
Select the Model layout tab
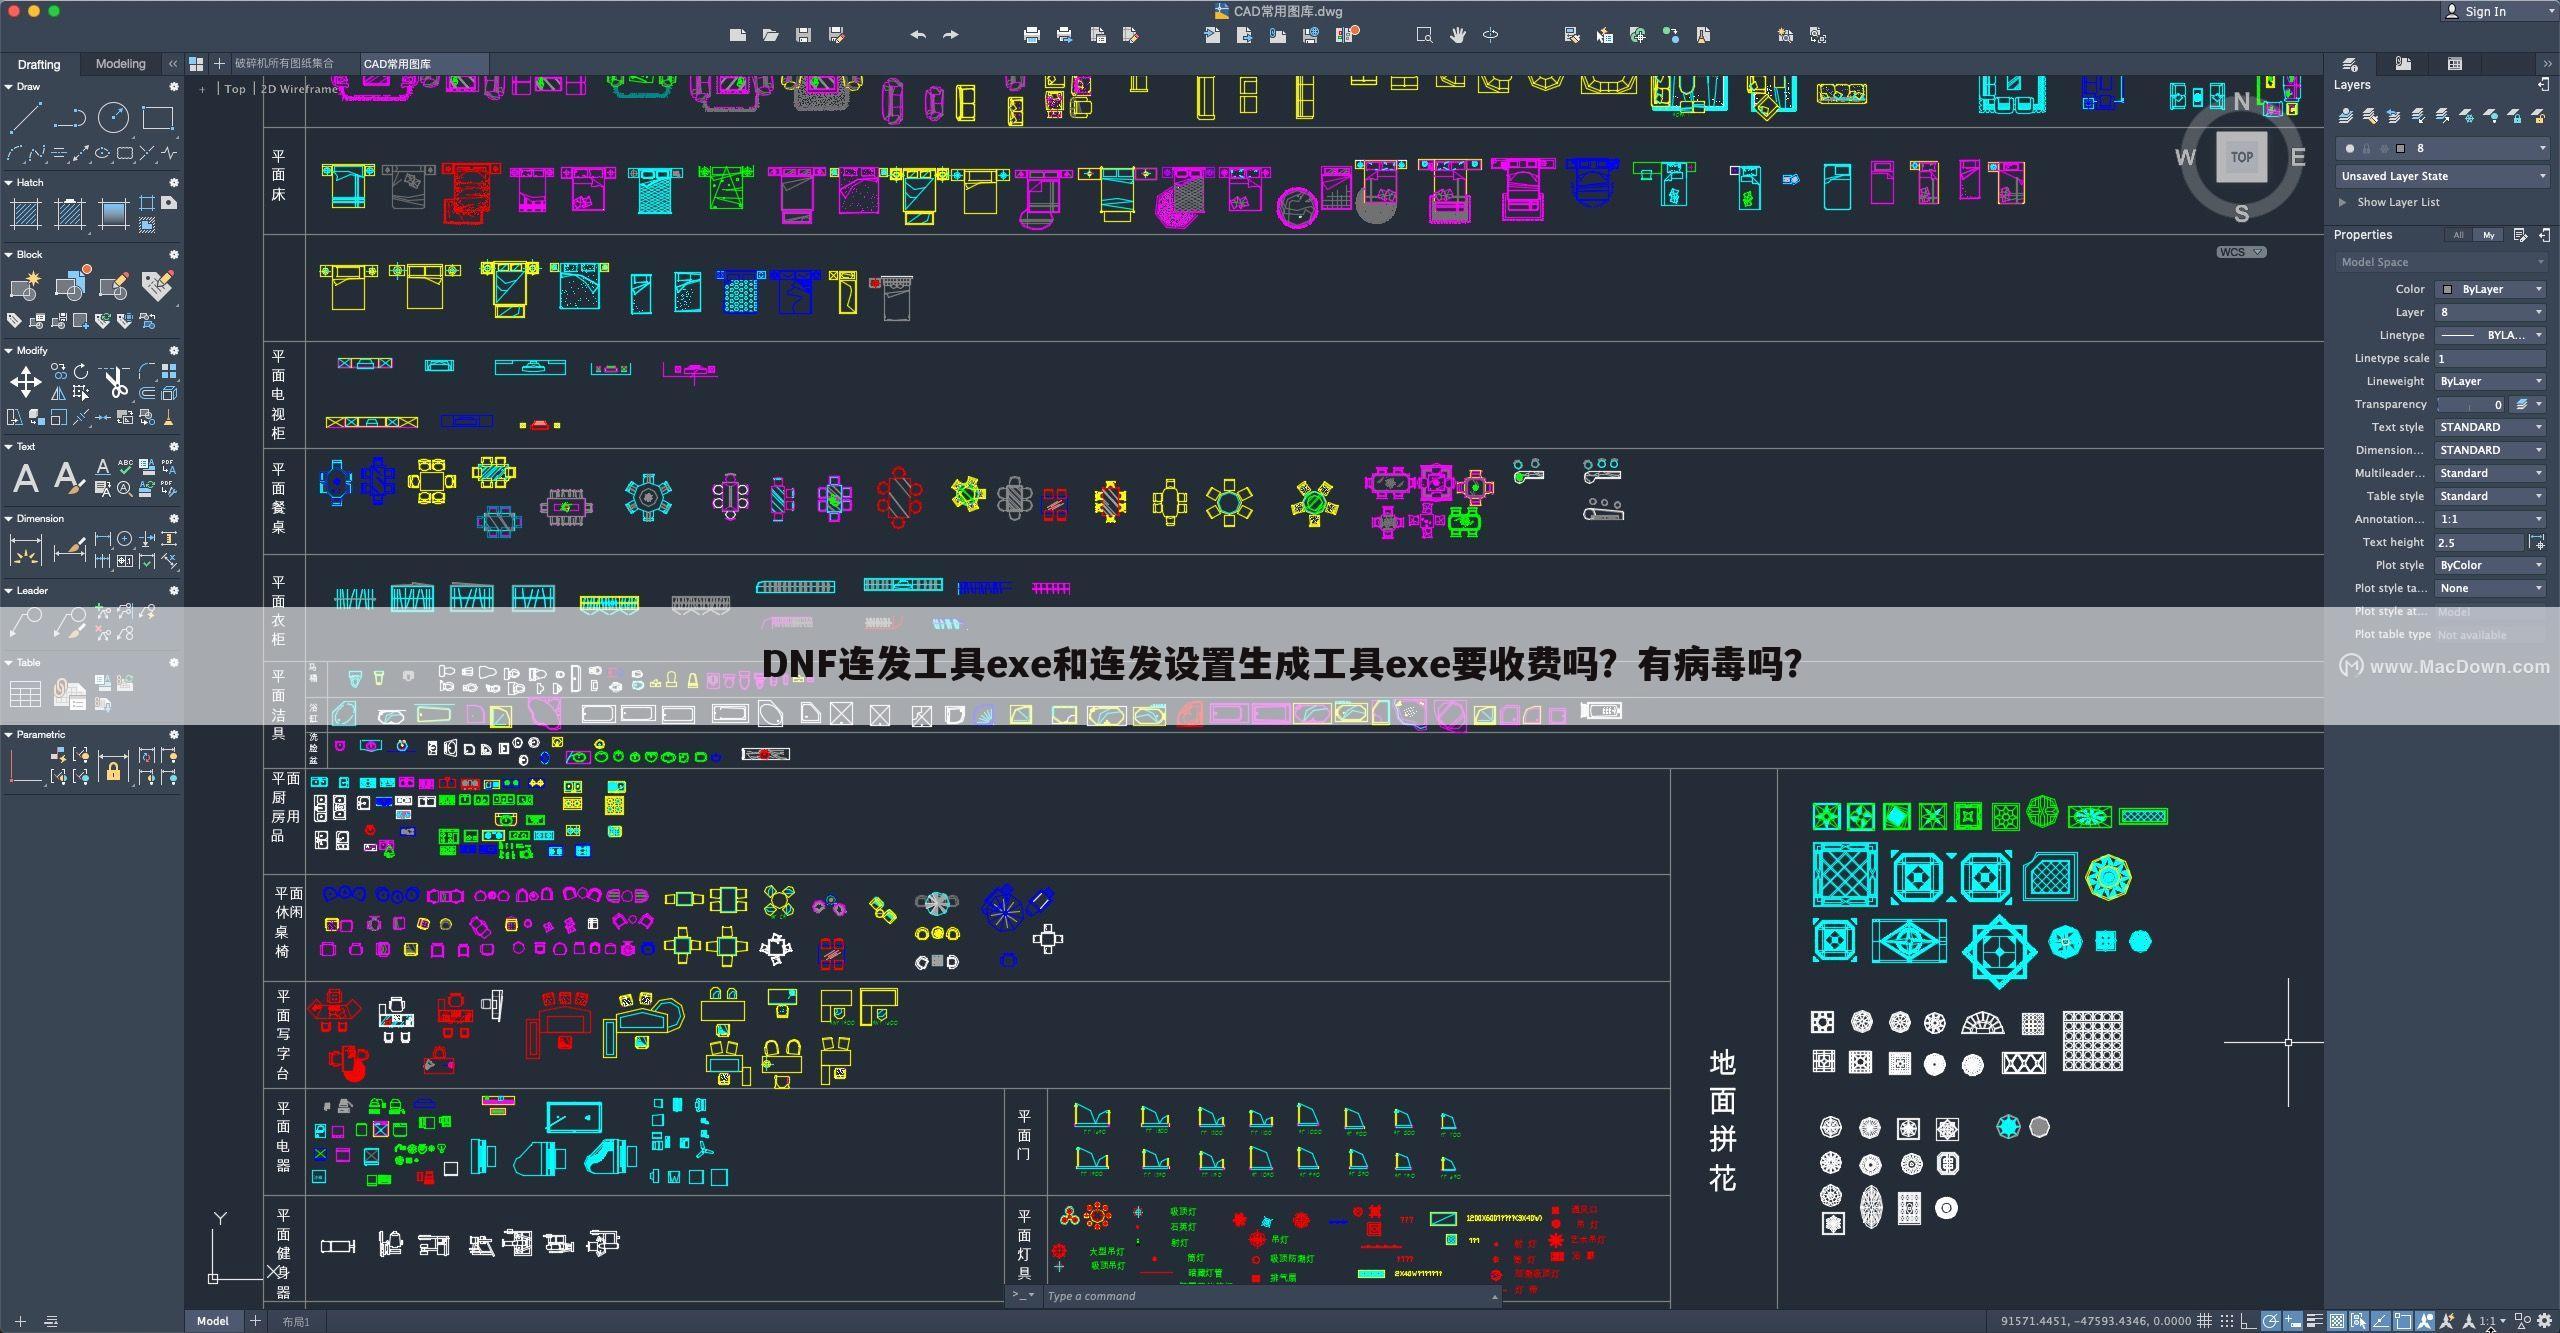212,1321
